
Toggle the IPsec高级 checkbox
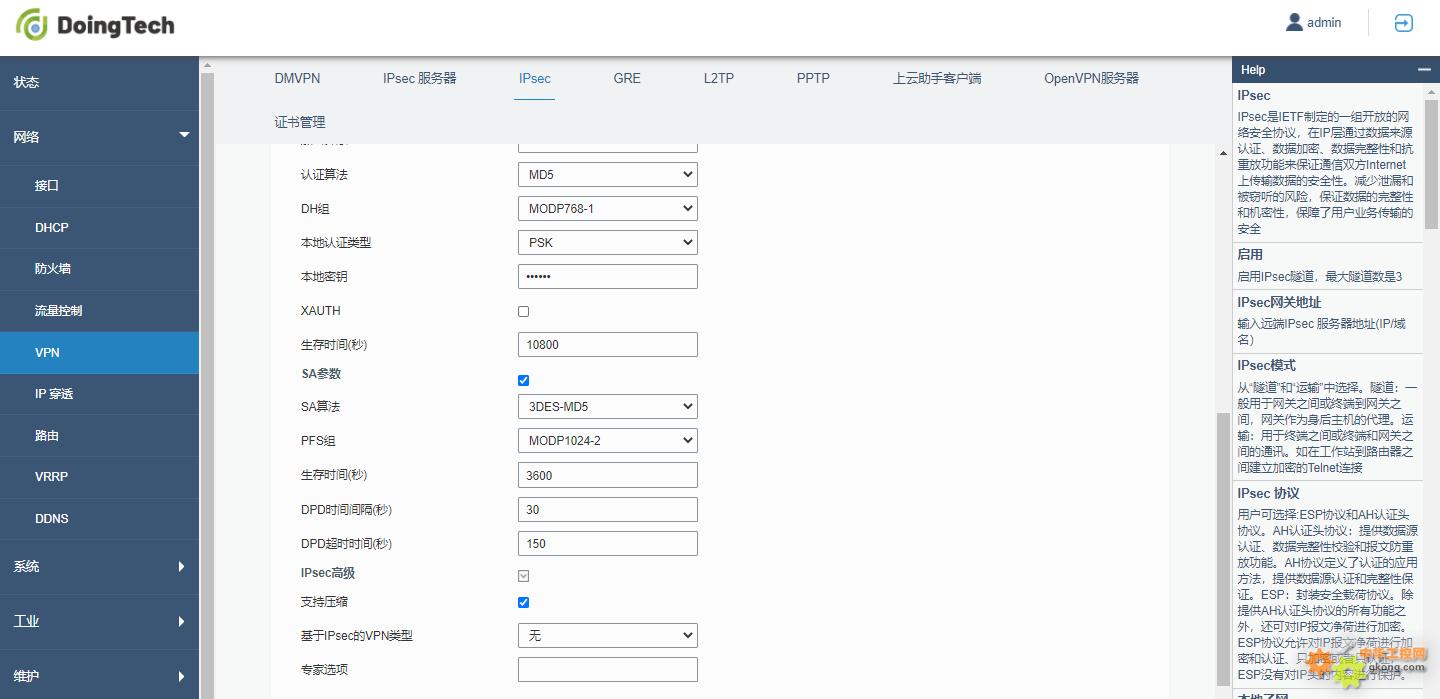pos(523,576)
